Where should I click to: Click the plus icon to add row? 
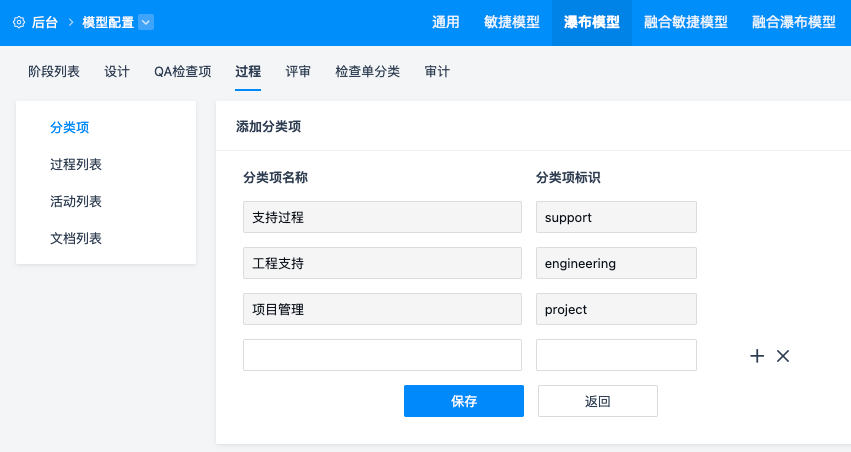[757, 356]
